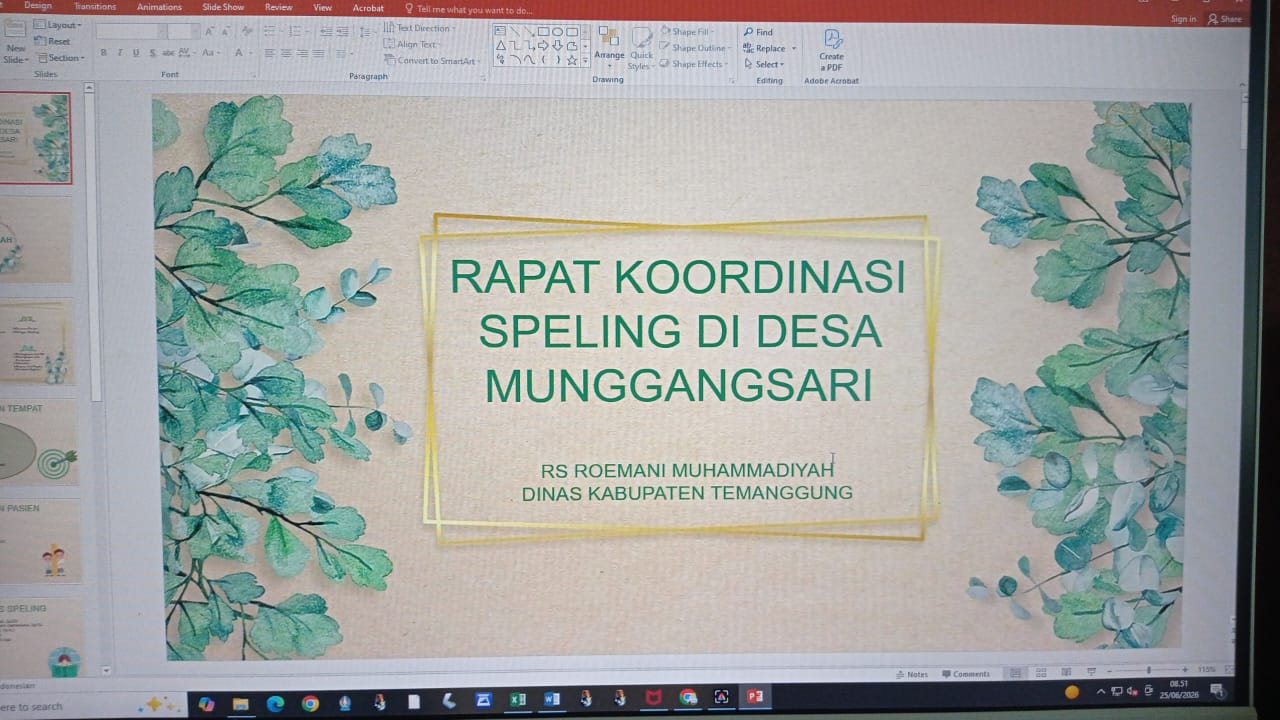Toggle the Notes pane in status bar
This screenshot has height=720, width=1280.
[911, 674]
